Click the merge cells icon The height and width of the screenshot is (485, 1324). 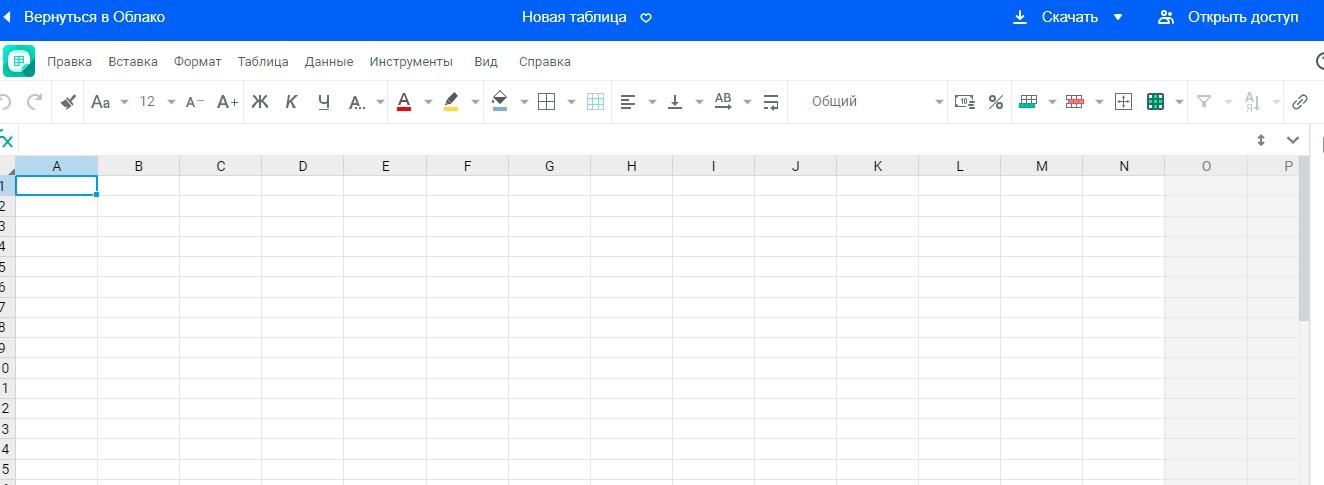[x=1123, y=101]
